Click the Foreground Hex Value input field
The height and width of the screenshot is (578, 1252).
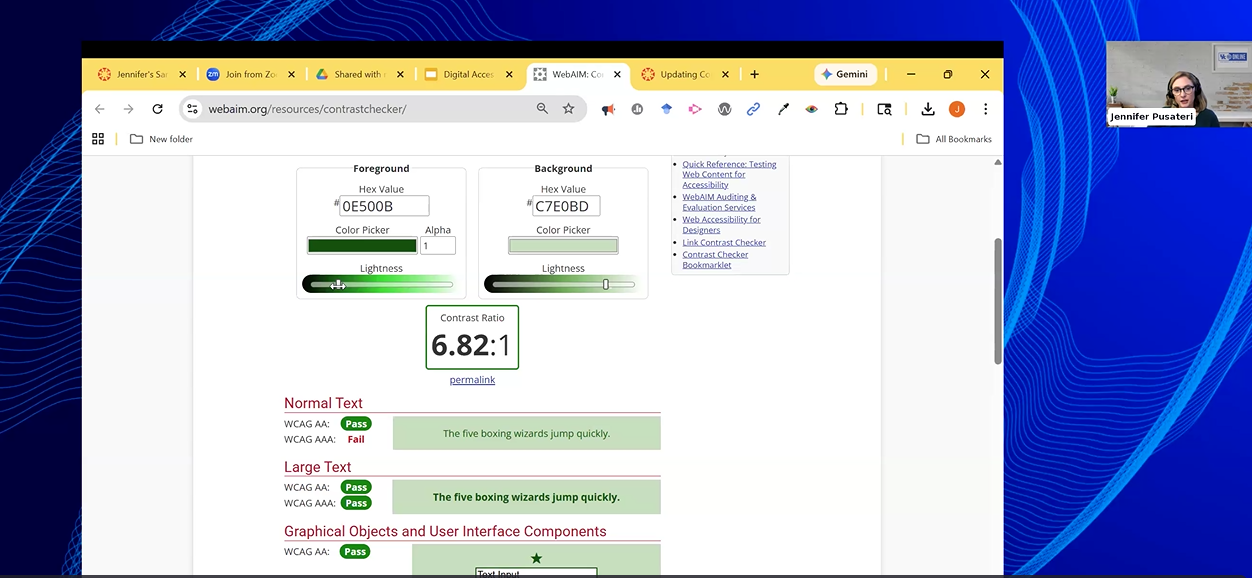[384, 207]
